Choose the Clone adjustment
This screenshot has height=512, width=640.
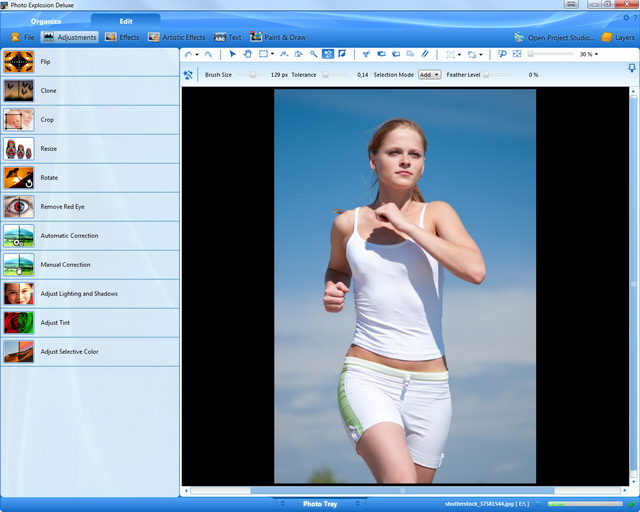click(x=90, y=91)
